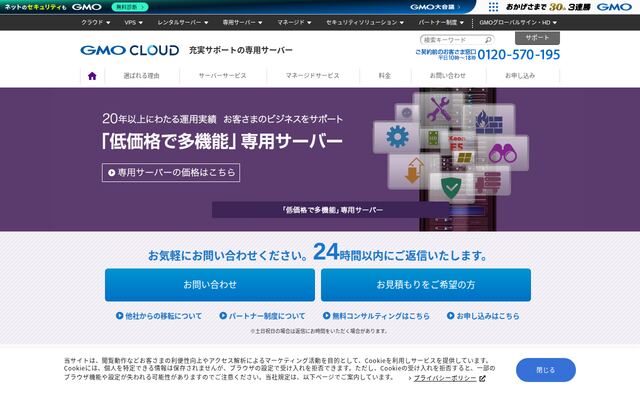Expand the セキュリティソリューション dropdown
The image size is (640, 400).
click(365, 22)
